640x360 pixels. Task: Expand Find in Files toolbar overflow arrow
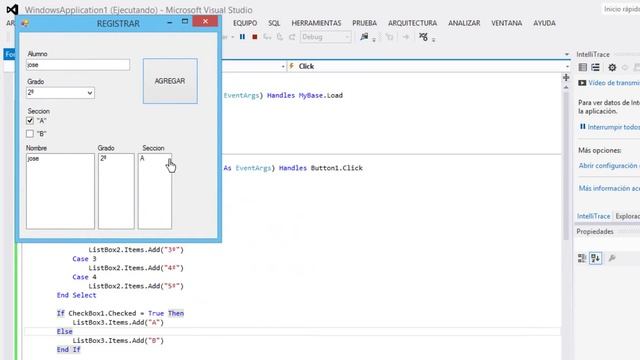point(374,40)
